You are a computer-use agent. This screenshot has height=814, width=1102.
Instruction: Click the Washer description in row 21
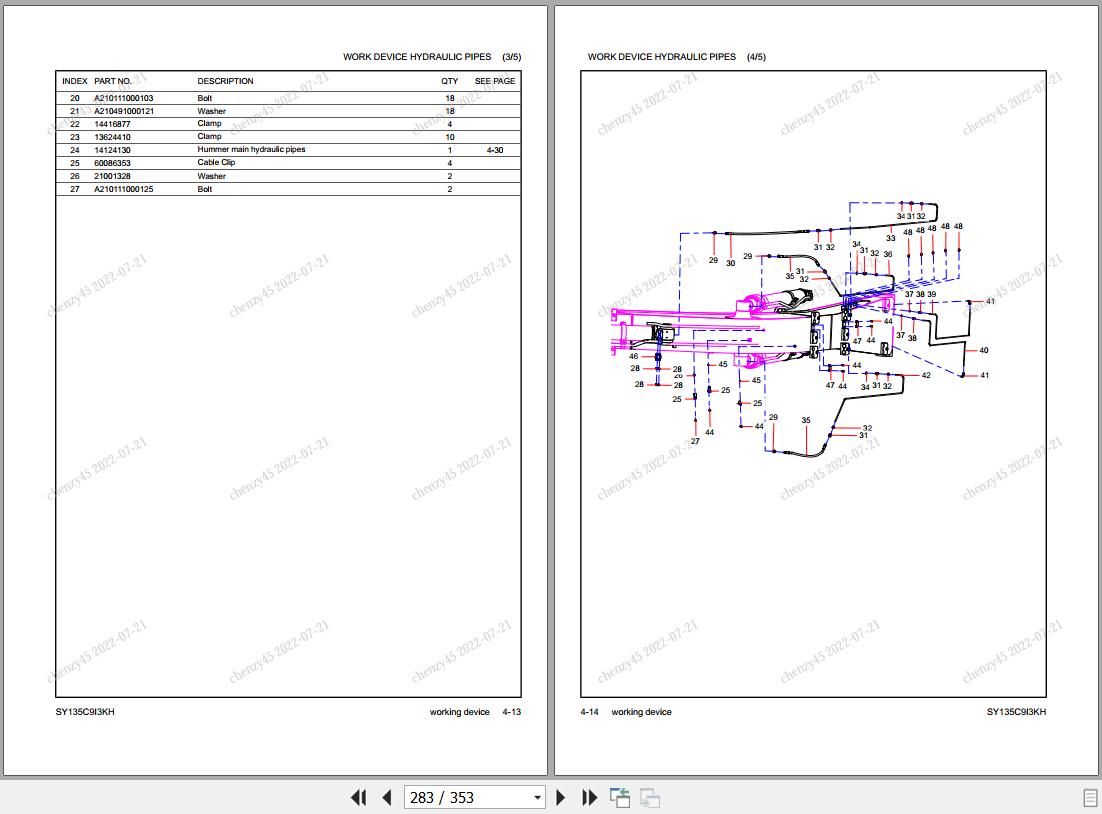(212, 111)
